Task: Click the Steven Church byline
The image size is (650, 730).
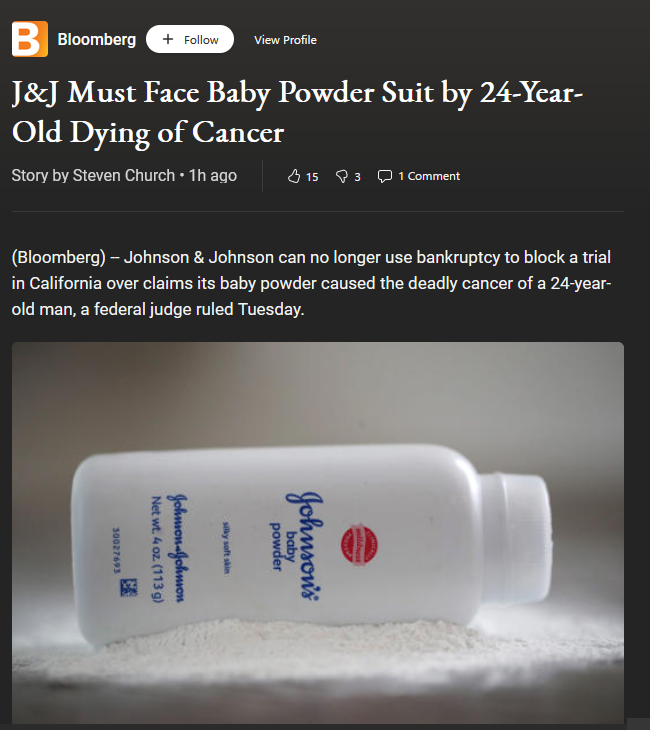Action: pos(124,176)
